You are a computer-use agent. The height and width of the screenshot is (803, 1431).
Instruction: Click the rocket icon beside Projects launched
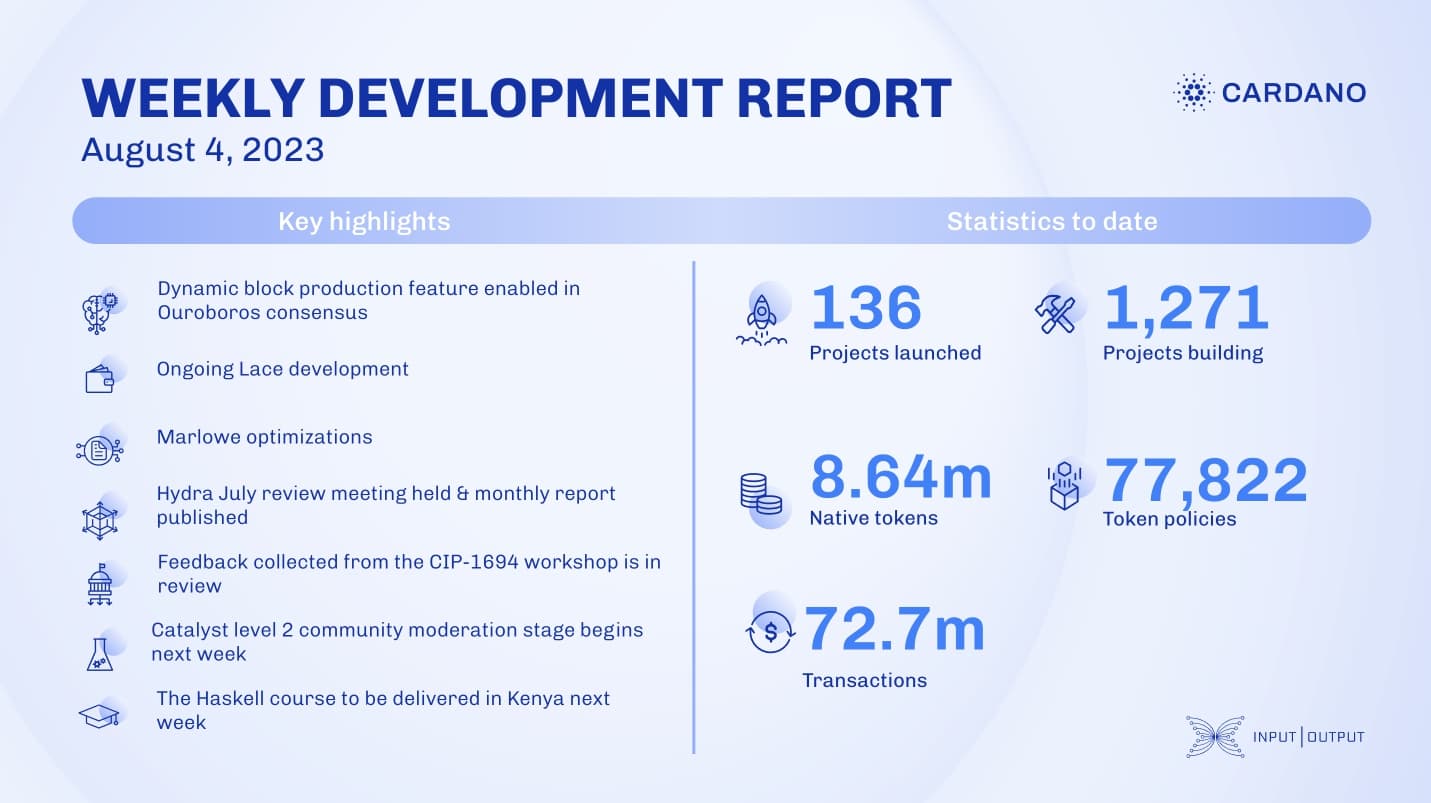[760, 320]
